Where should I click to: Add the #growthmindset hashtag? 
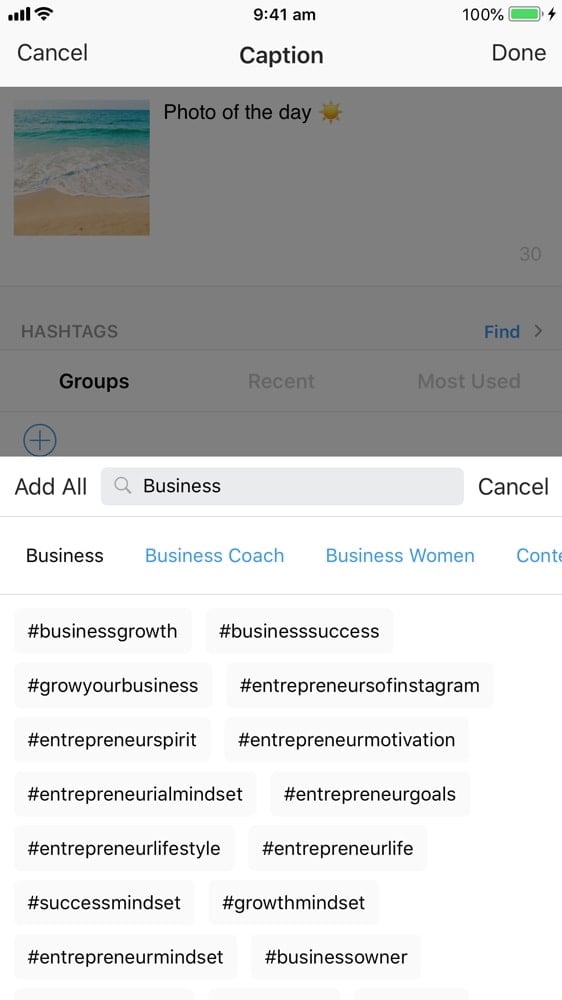(x=293, y=902)
